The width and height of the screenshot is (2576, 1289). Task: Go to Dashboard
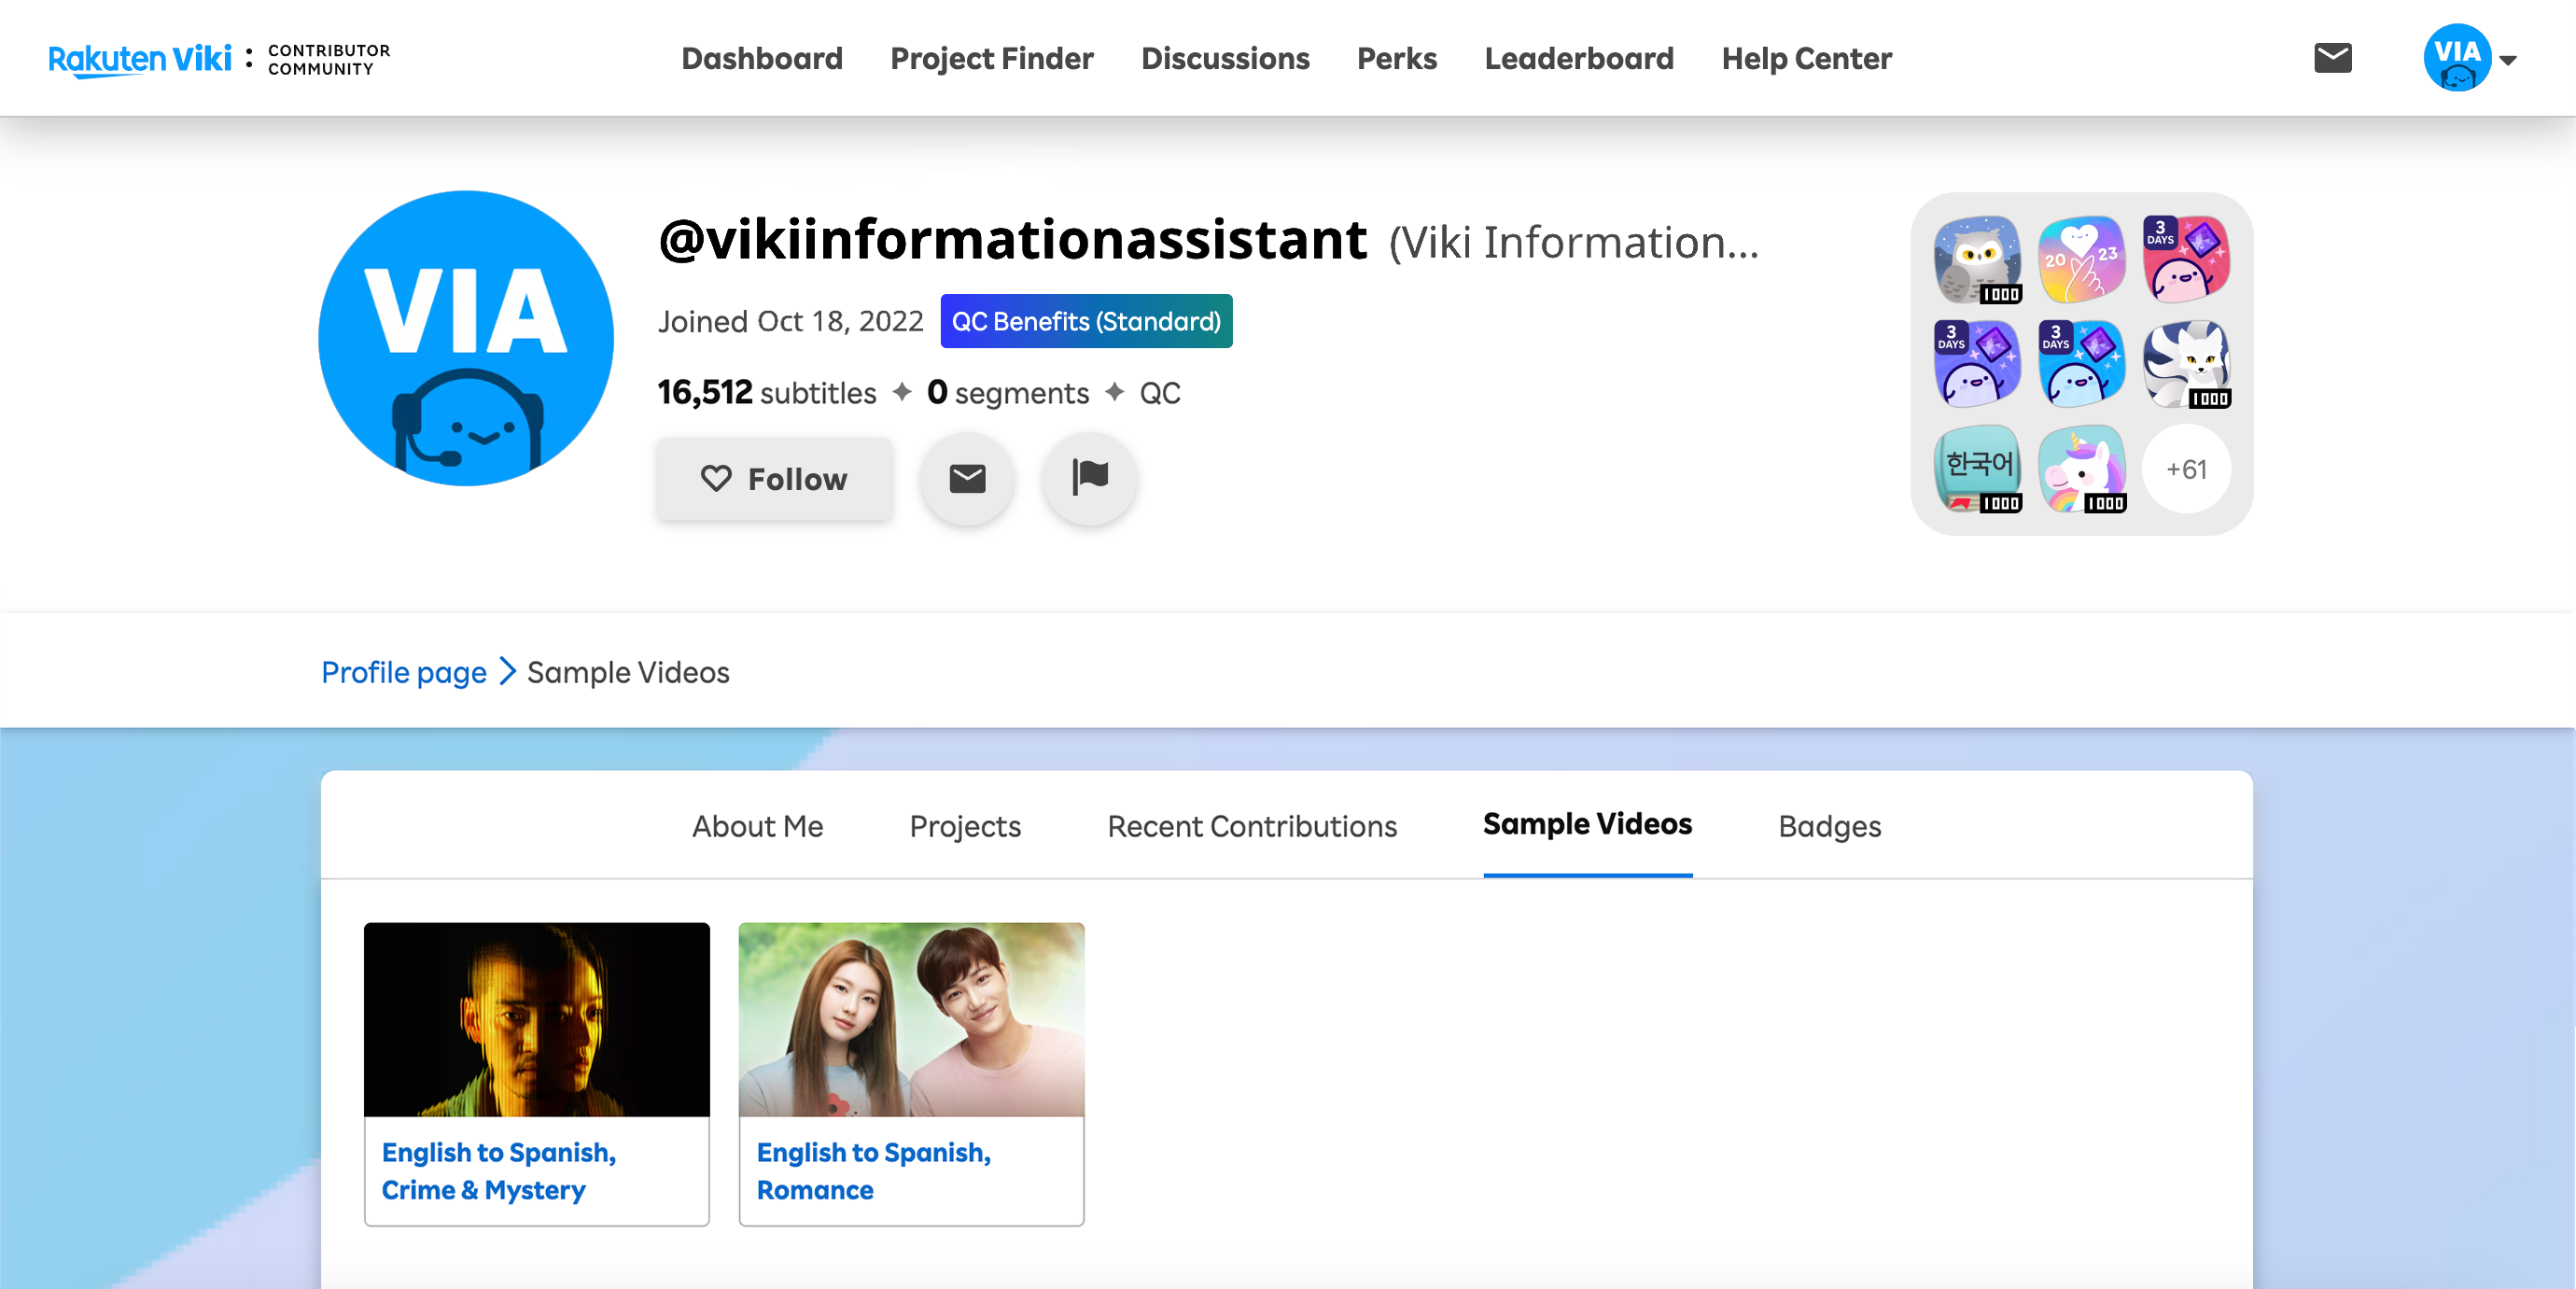(762, 59)
